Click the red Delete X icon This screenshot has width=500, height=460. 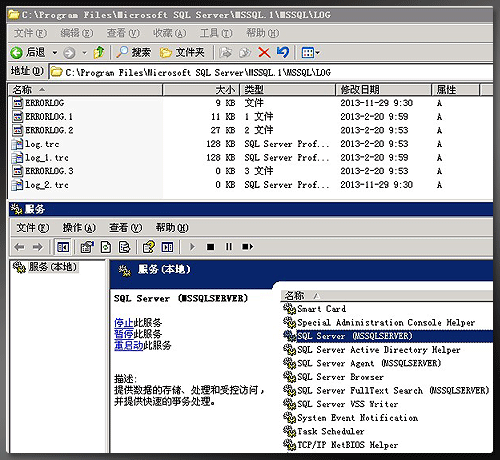pos(264,52)
